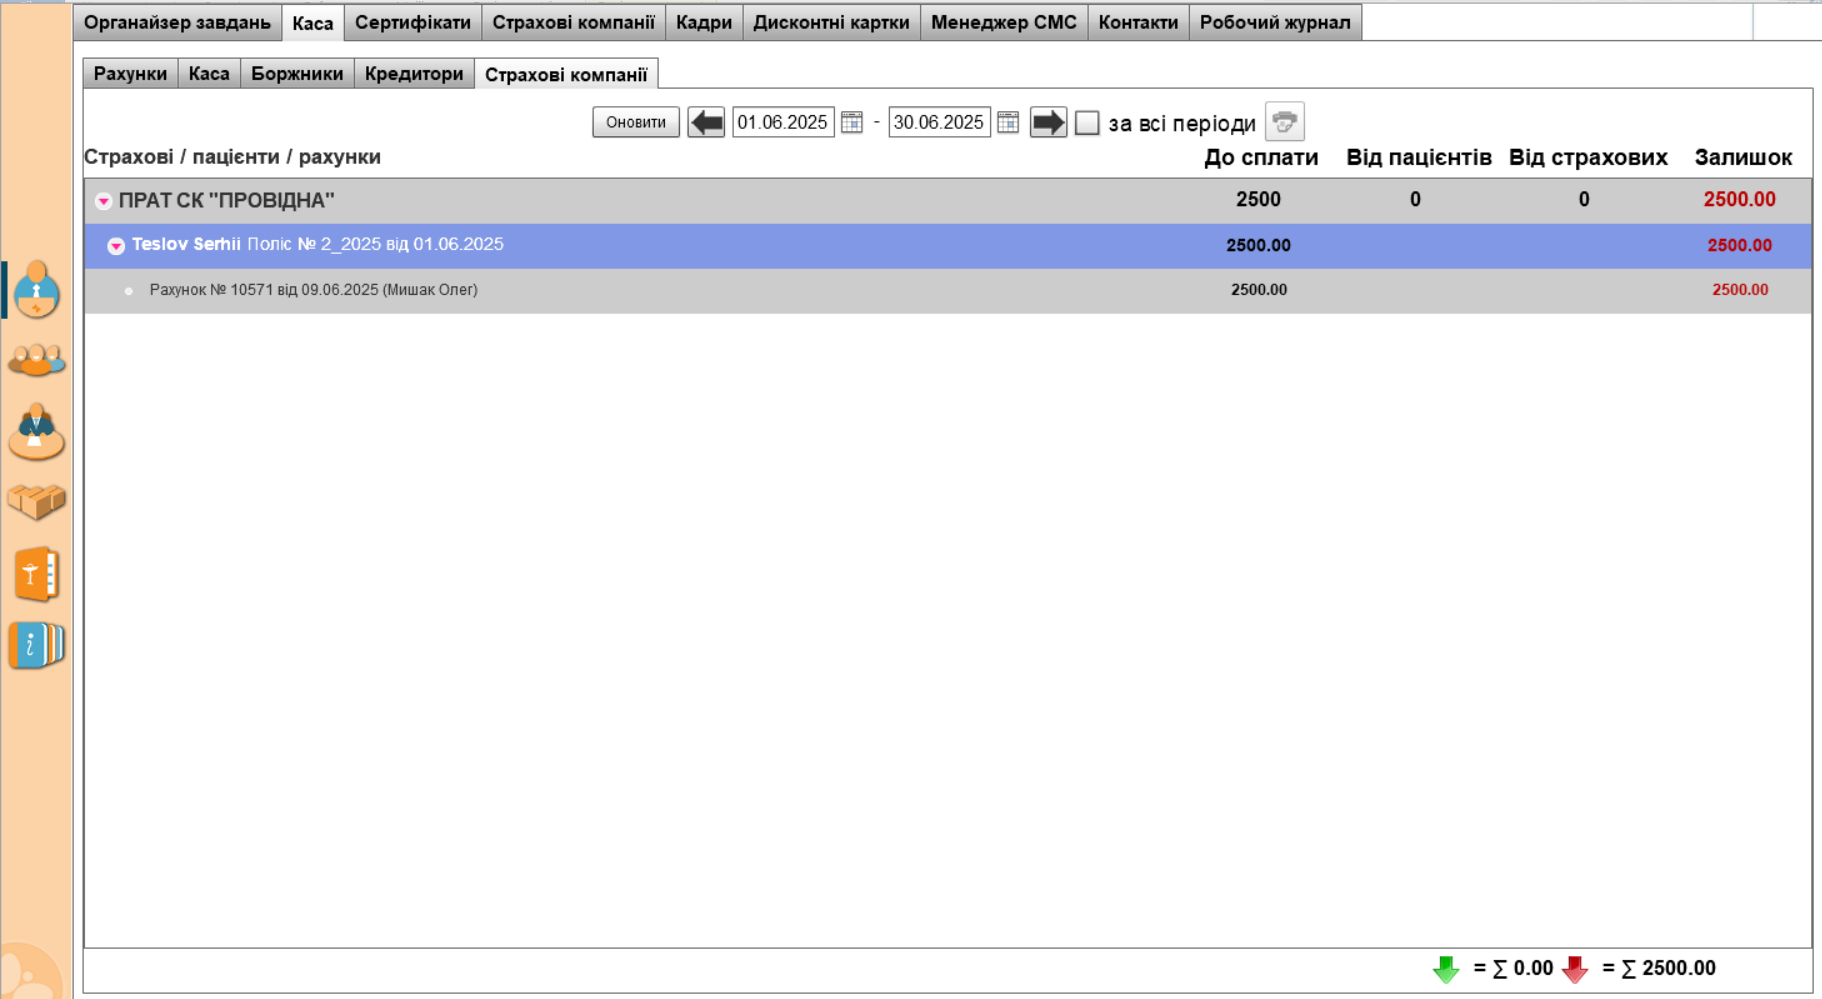The height and width of the screenshot is (999, 1822).
Task: Select the Страхові компанії sub-tab
Action: 566,74
